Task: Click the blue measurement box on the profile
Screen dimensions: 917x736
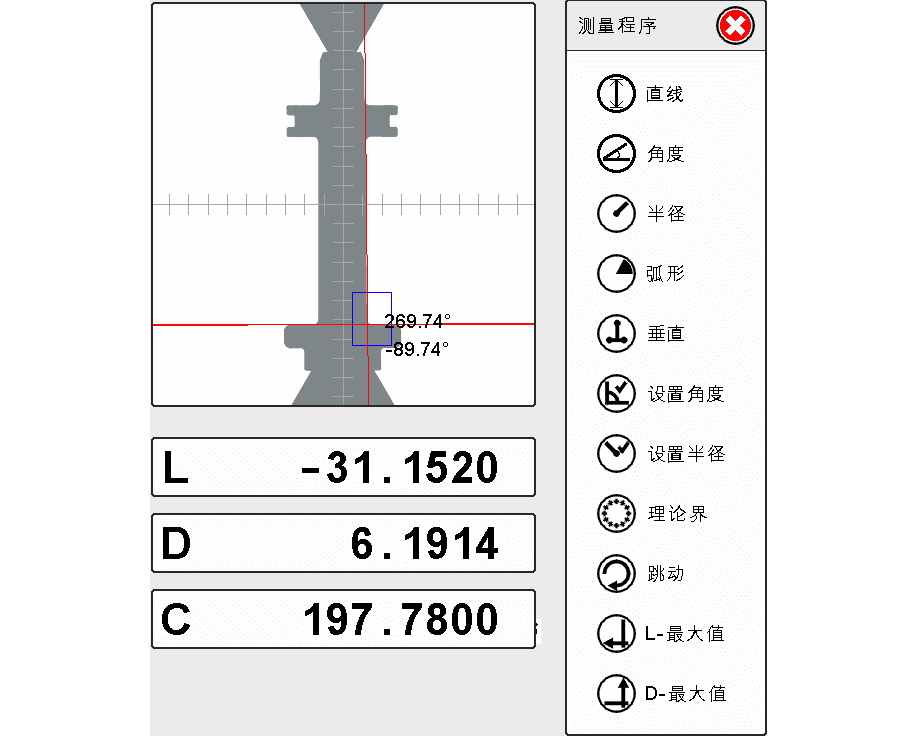Action: [x=371, y=318]
